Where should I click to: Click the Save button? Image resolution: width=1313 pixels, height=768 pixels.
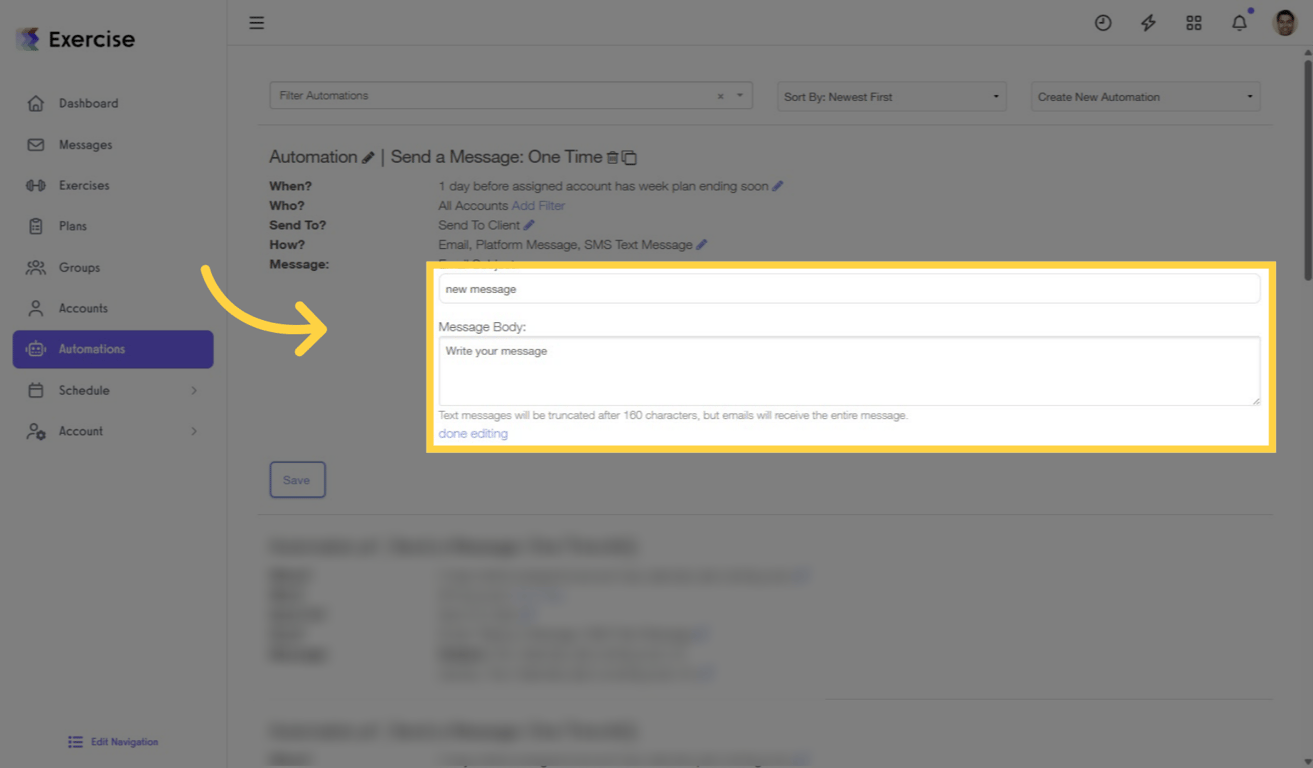(x=297, y=479)
